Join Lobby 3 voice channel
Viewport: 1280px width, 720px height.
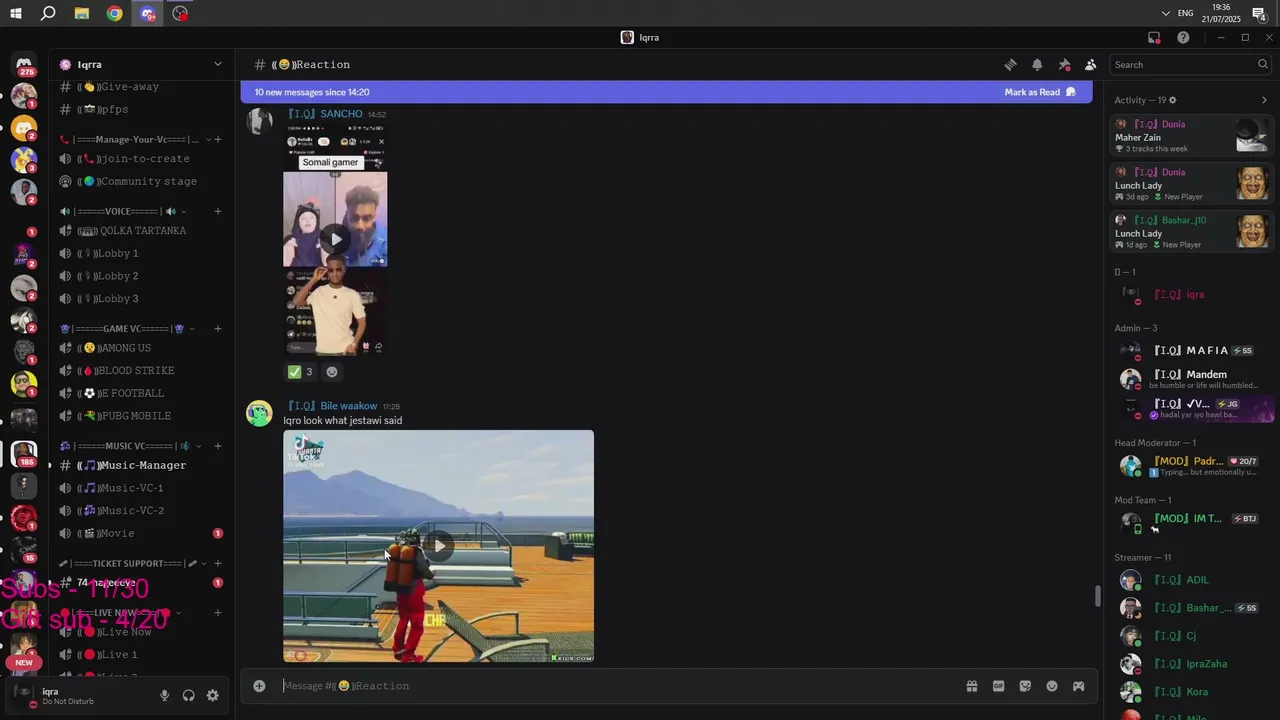click(x=141, y=299)
